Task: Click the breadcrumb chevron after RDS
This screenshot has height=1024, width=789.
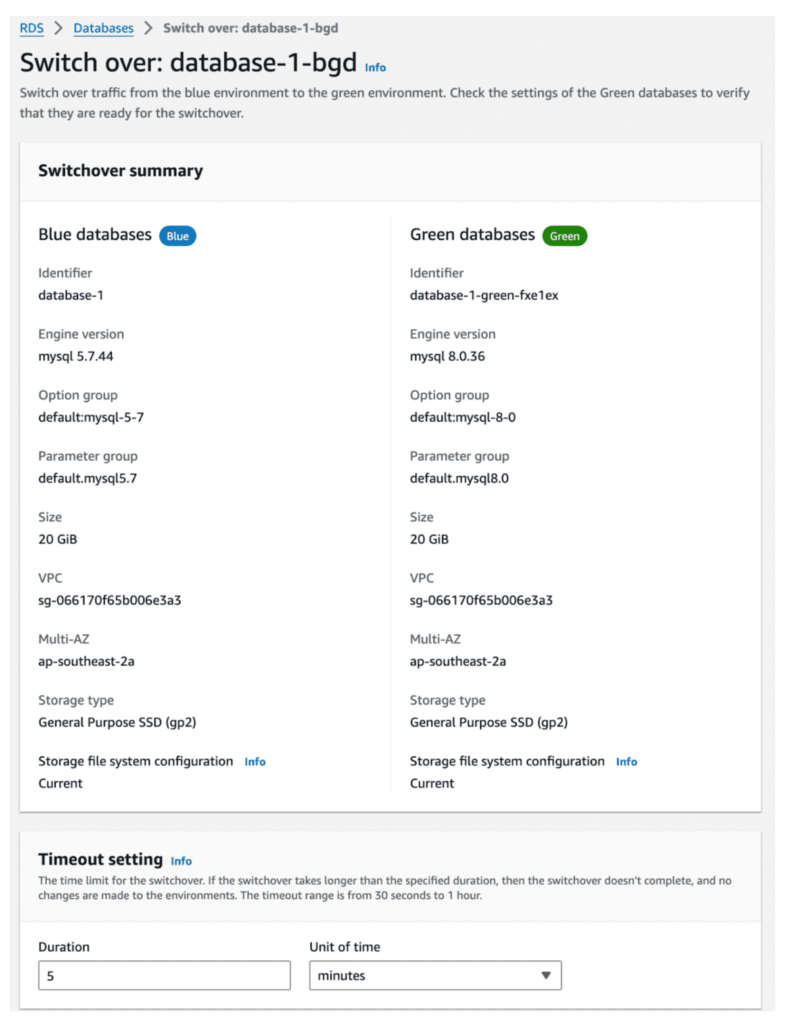Action: click(x=58, y=28)
